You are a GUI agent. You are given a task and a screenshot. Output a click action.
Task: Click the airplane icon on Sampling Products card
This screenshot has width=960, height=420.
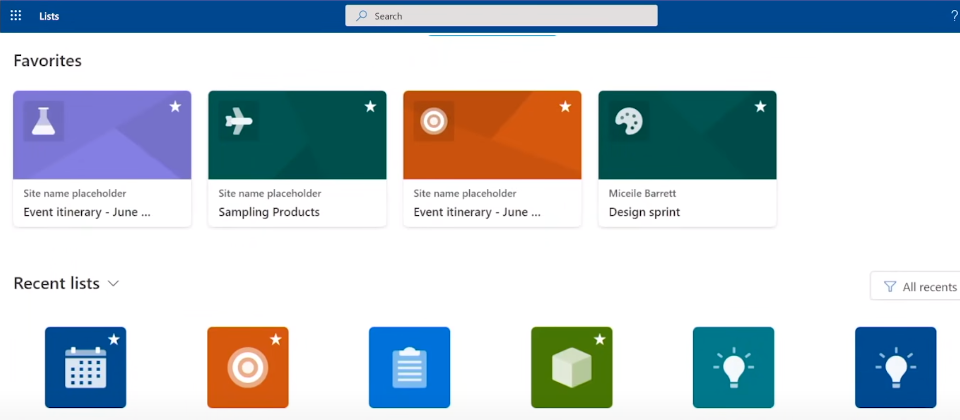pyautogui.click(x=239, y=121)
